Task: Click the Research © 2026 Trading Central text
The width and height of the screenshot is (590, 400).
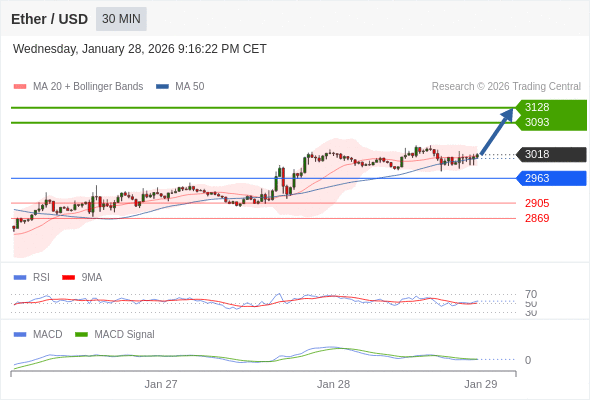Action: (506, 87)
